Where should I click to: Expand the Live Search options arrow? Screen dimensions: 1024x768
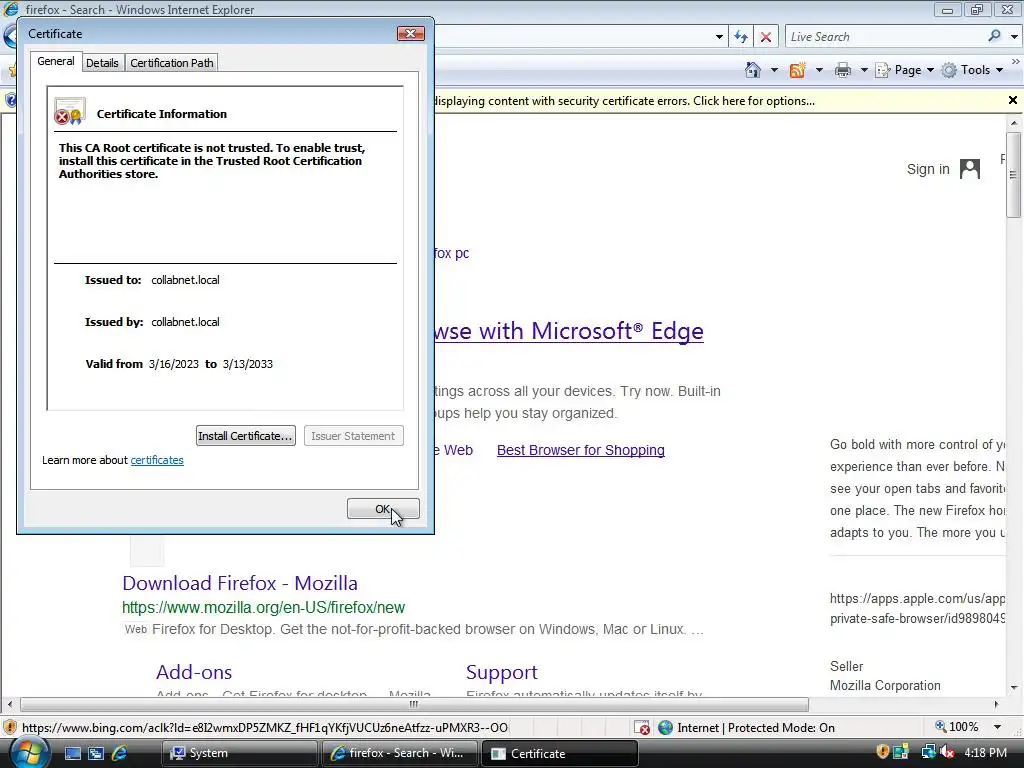tap(1014, 37)
